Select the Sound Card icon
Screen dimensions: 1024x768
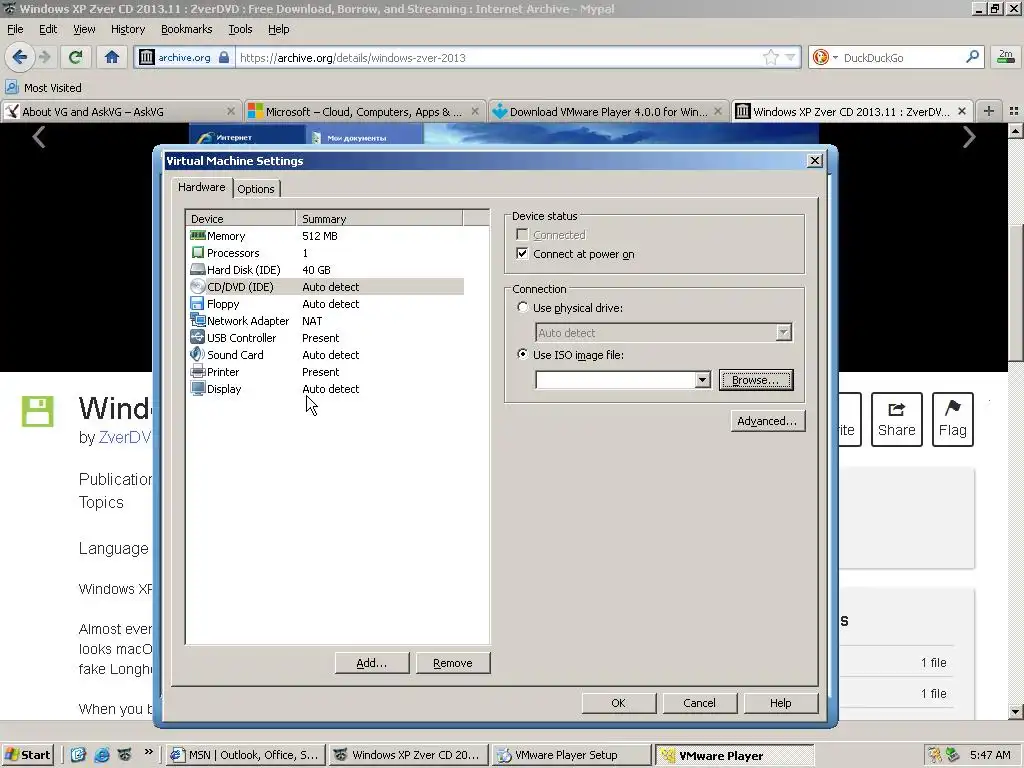[197, 354]
